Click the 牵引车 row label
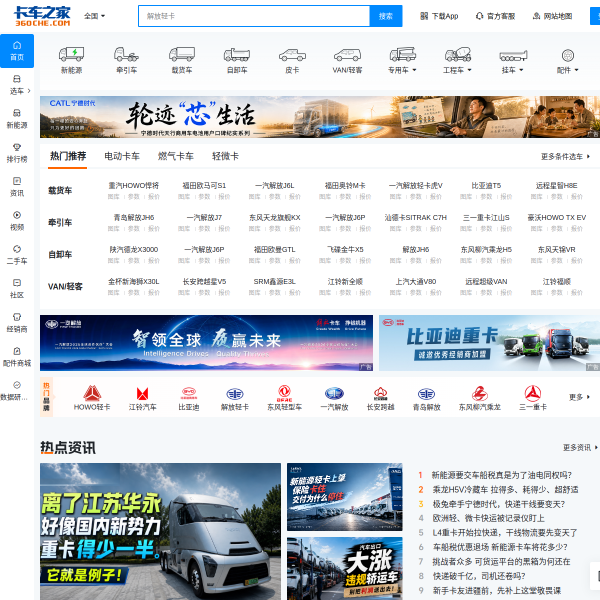 point(60,222)
